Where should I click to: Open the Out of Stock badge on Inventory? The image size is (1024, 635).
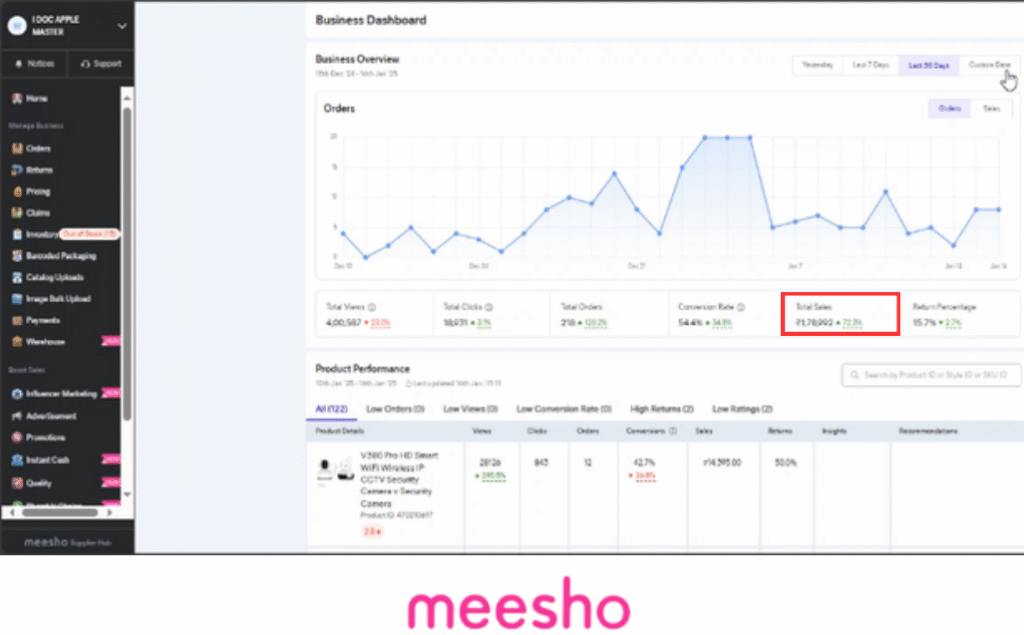pos(89,234)
